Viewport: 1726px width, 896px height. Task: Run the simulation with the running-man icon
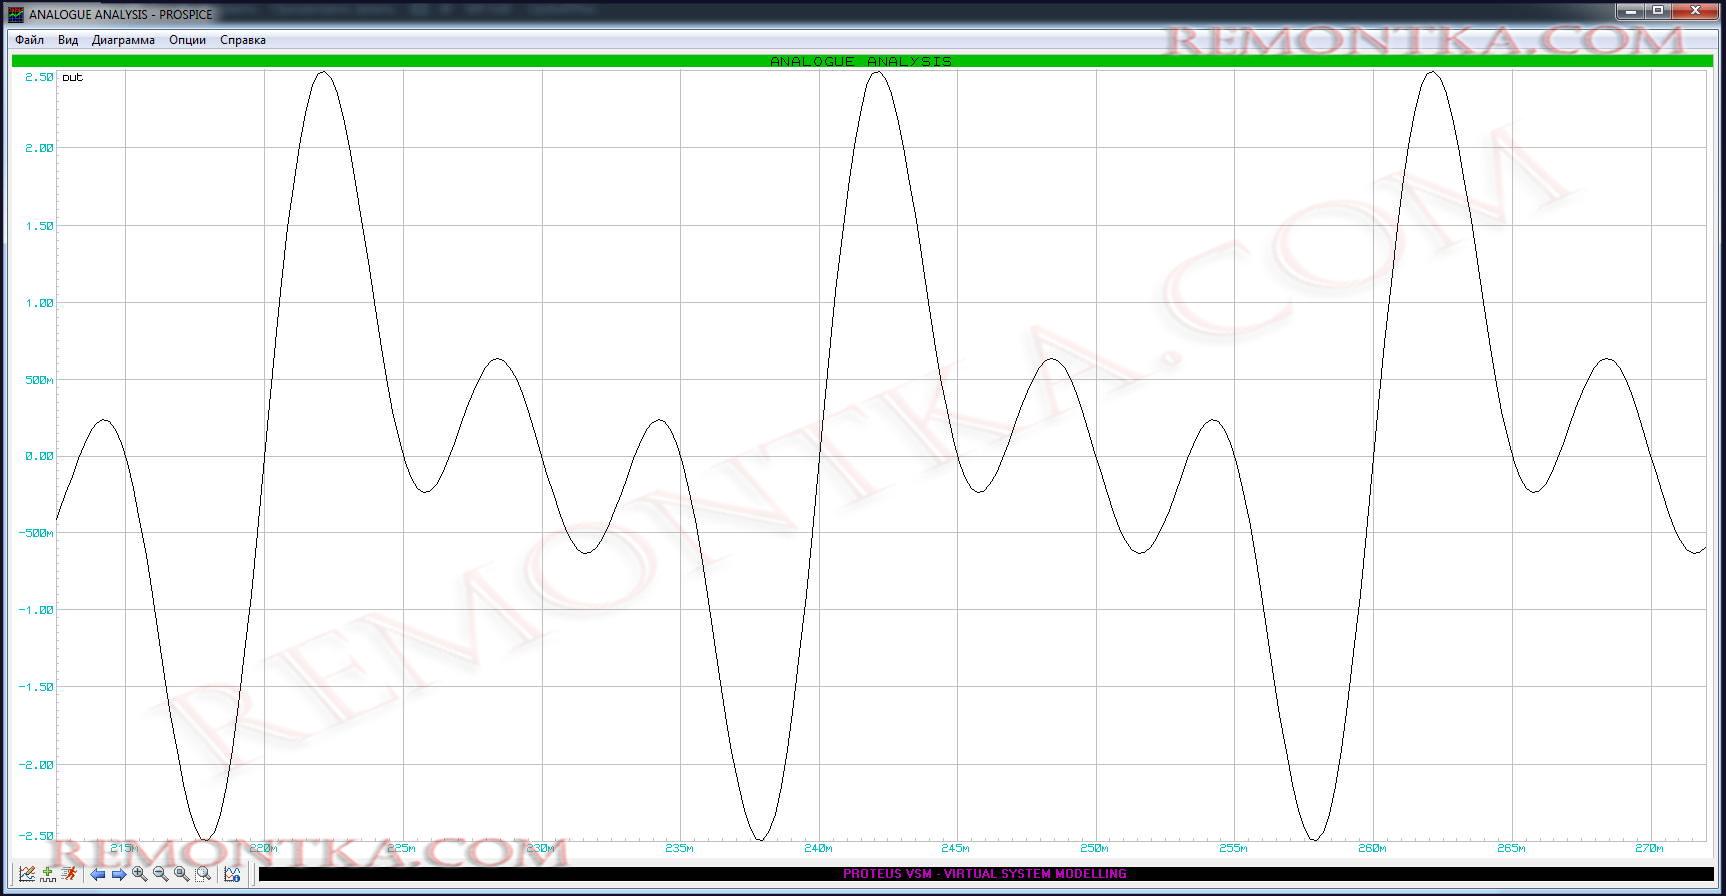[x=69, y=874]
